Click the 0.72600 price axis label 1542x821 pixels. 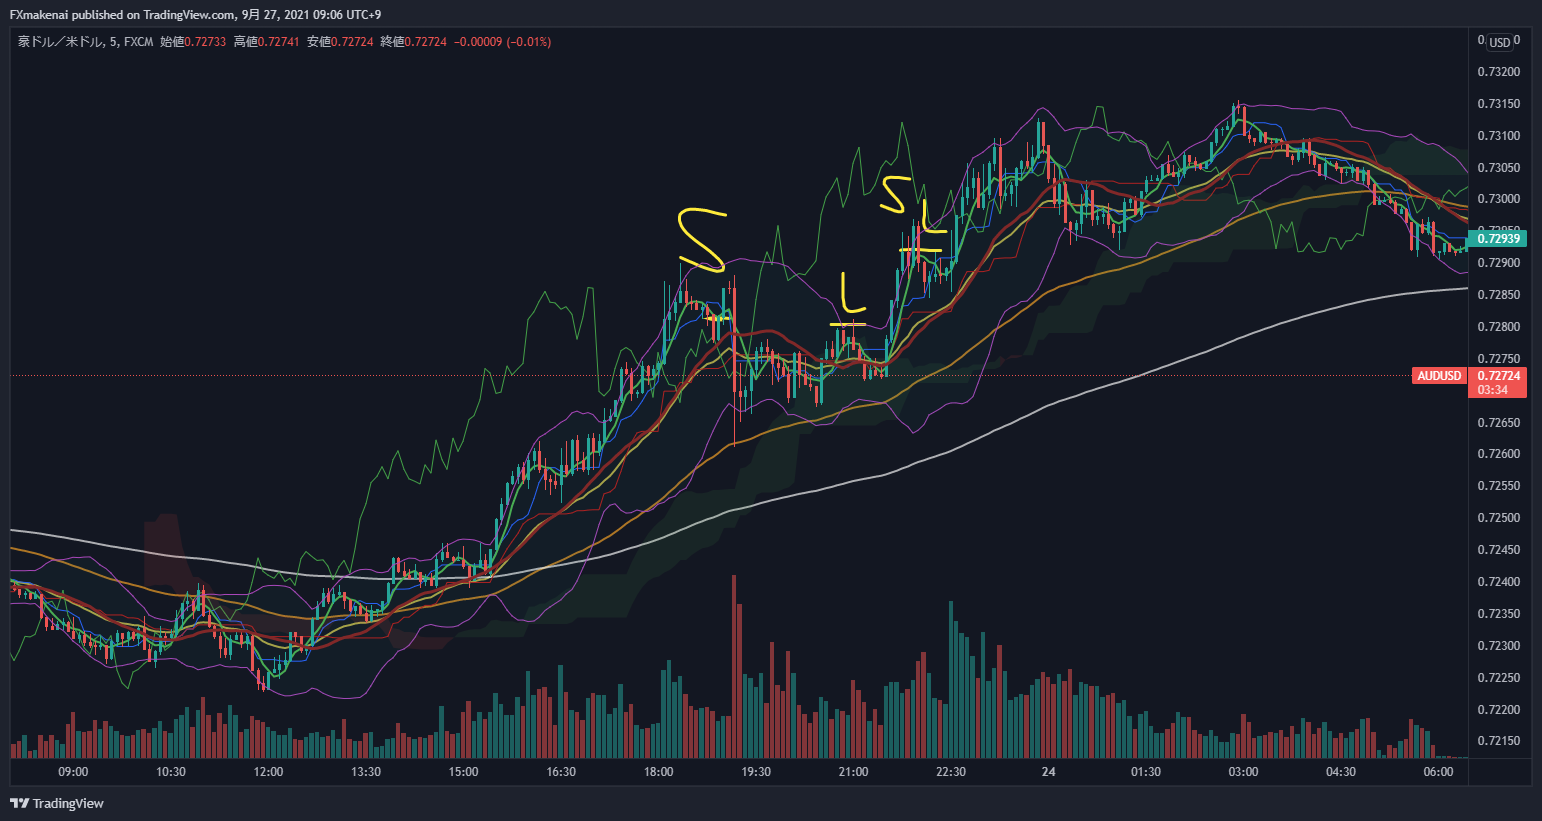click(x=1498, y=454)
